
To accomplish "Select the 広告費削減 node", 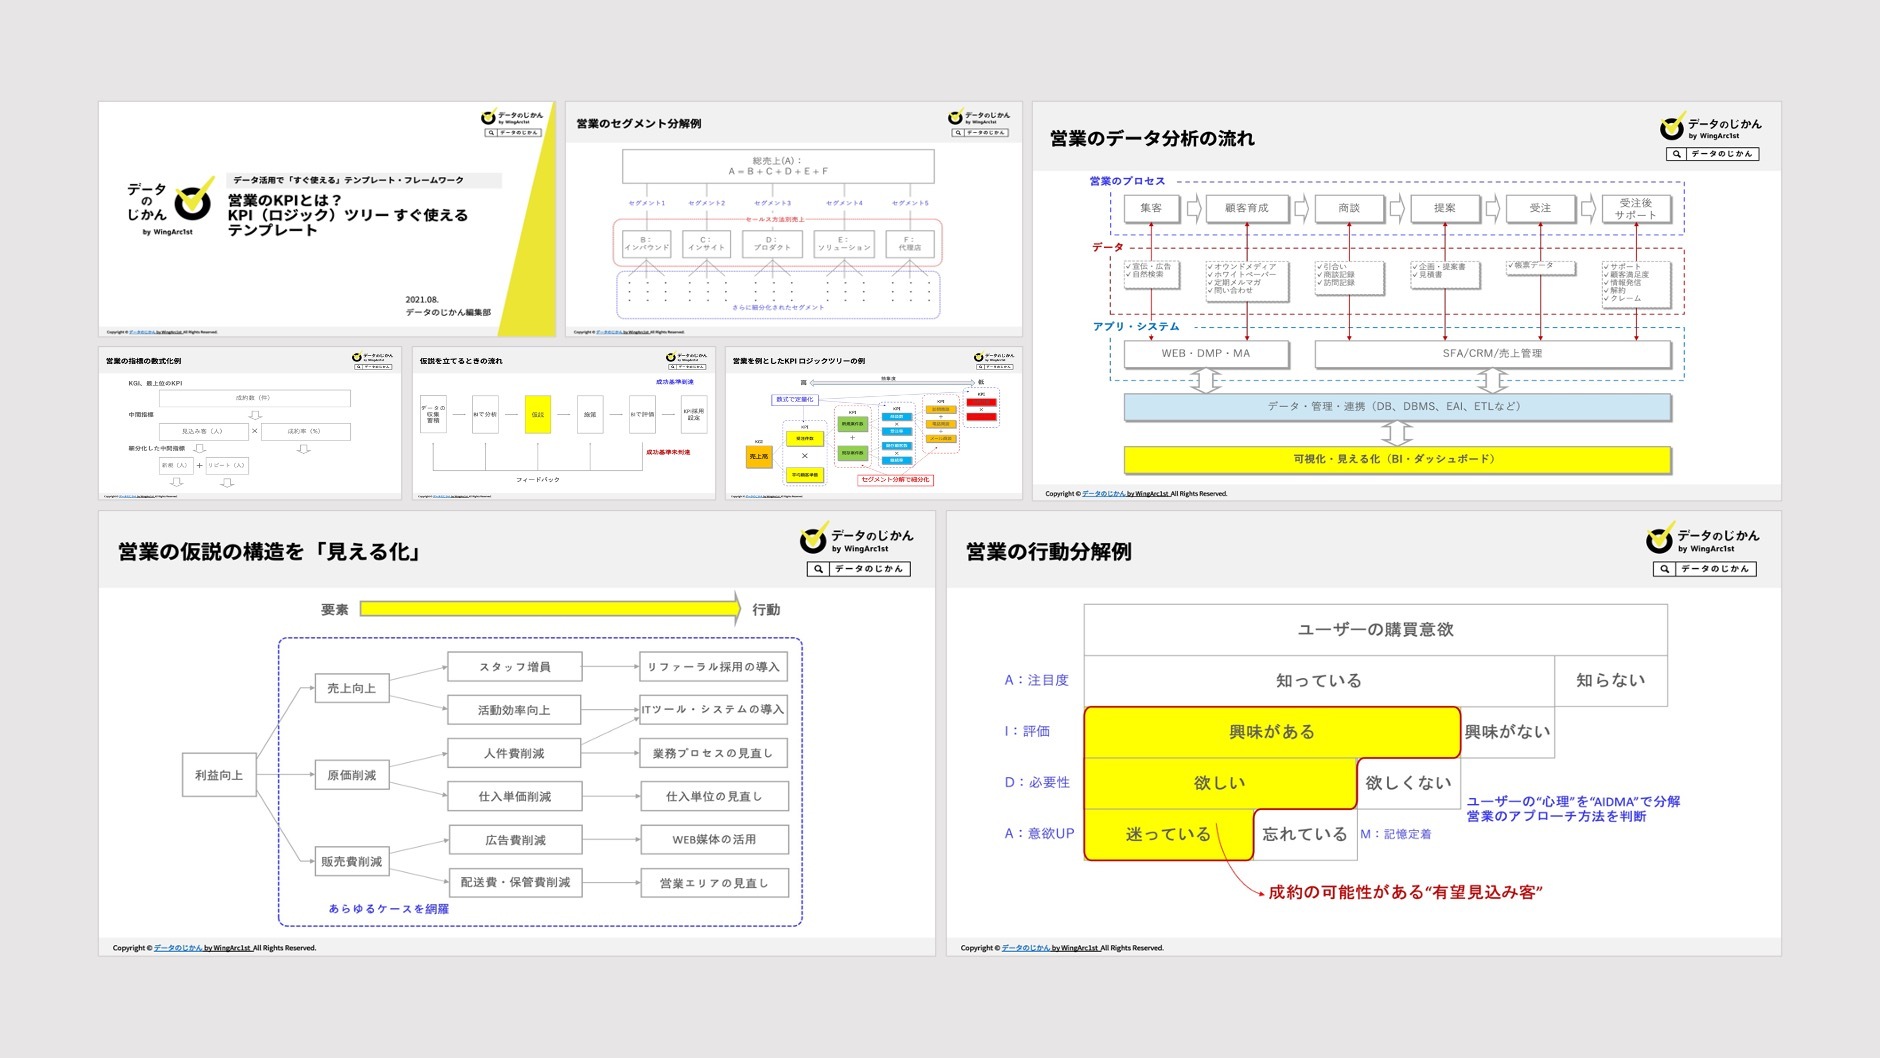I will 516,840.
